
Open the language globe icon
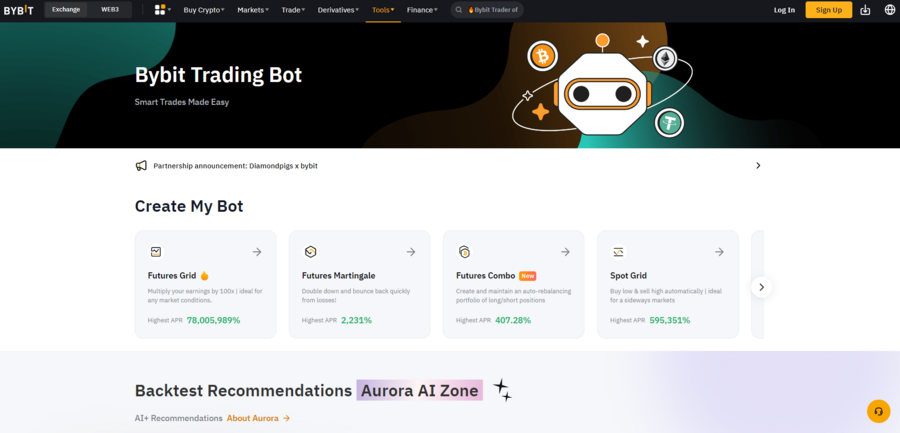pos(890,10)
